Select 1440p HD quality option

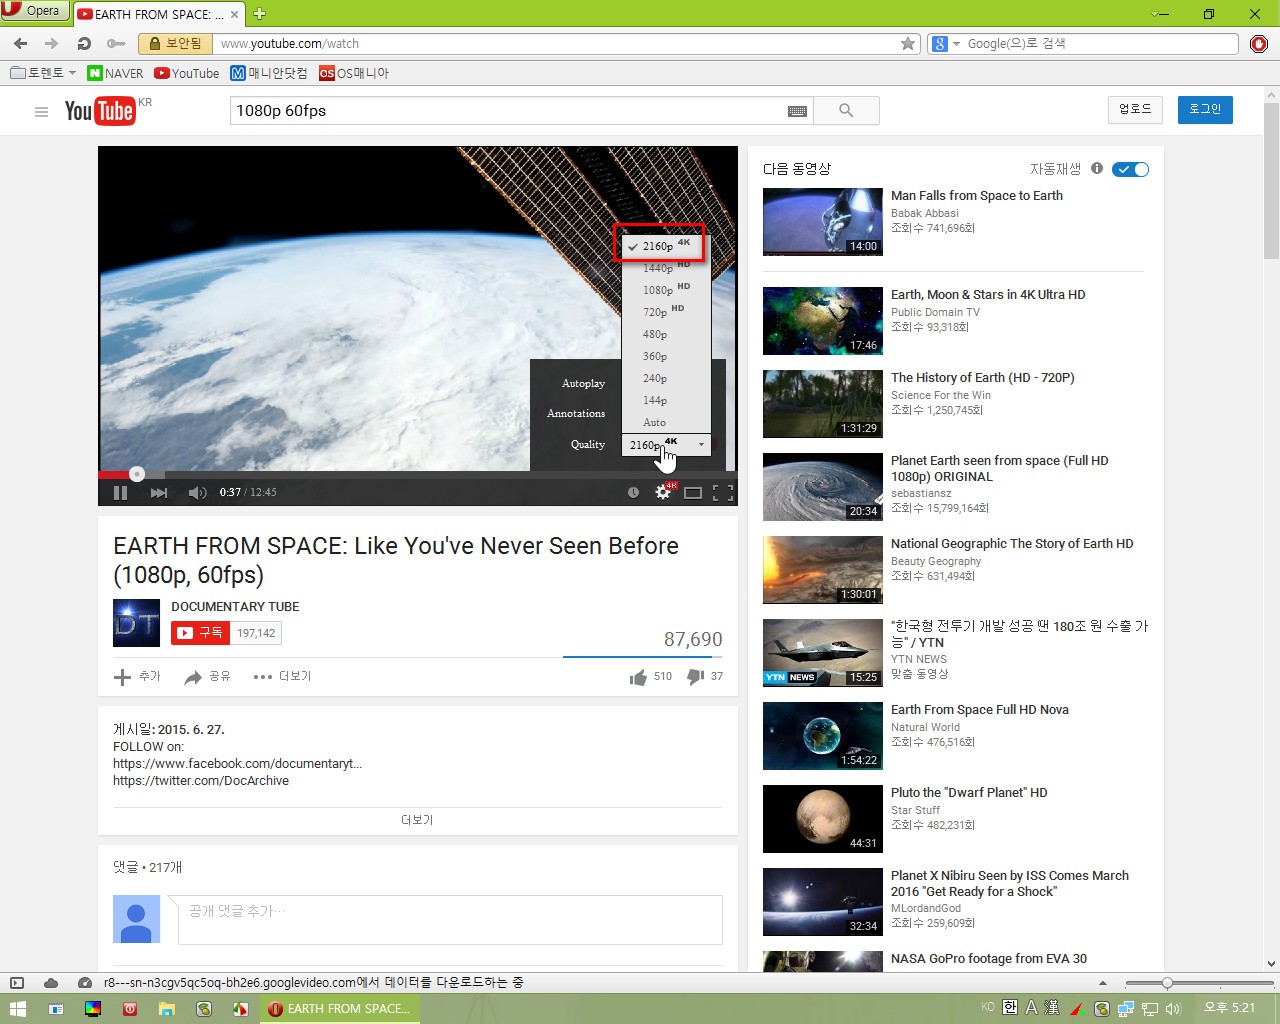pos(666,268)
